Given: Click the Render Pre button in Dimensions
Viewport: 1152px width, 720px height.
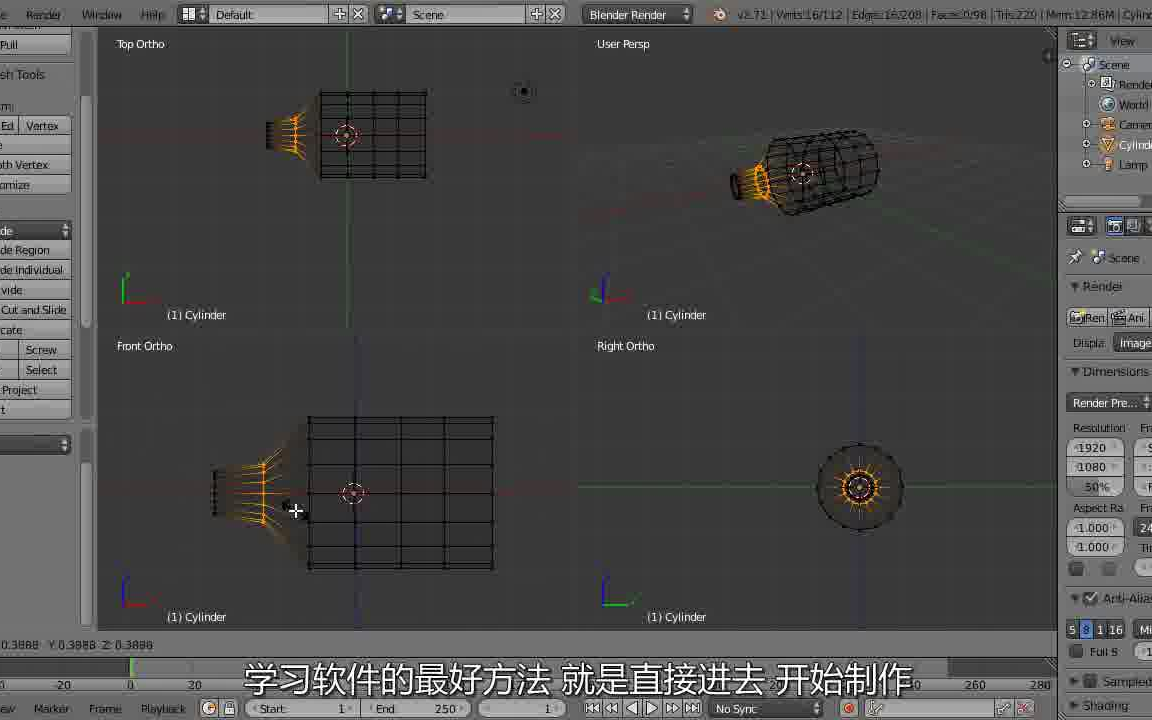Looking at the screenshot, I should point(1105,402).
